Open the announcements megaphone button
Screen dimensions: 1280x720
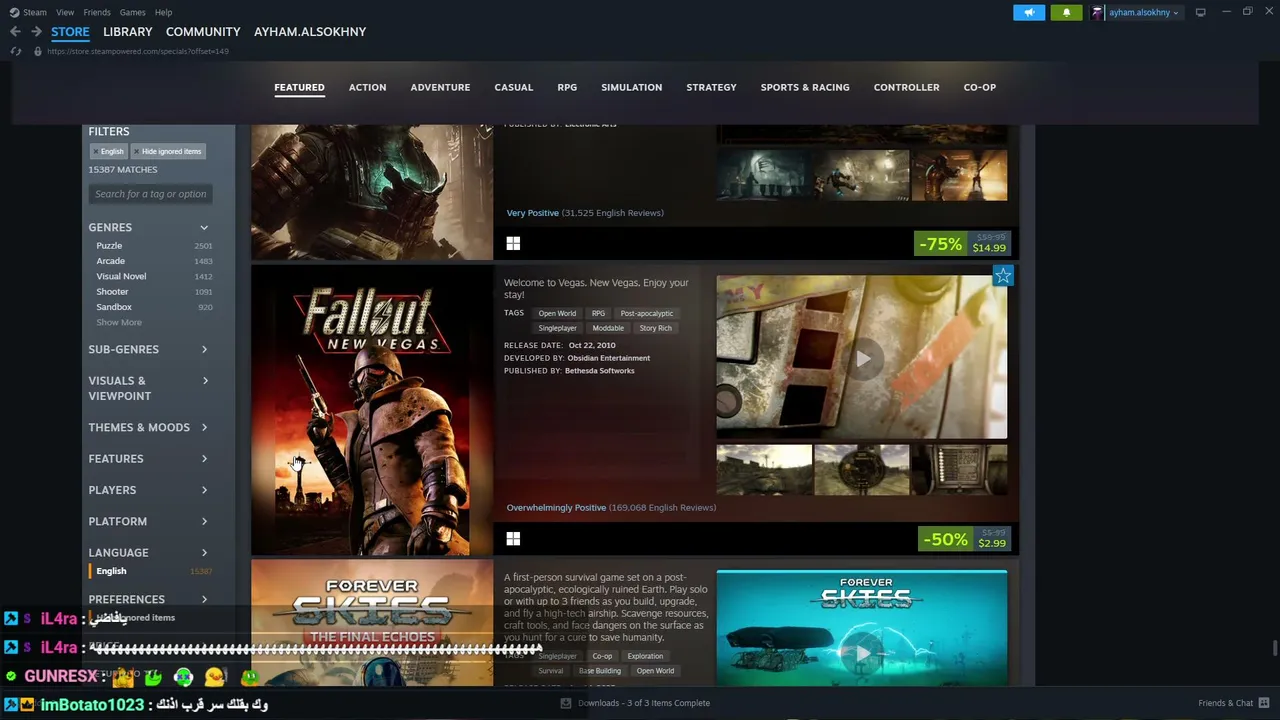[1029, 12]
